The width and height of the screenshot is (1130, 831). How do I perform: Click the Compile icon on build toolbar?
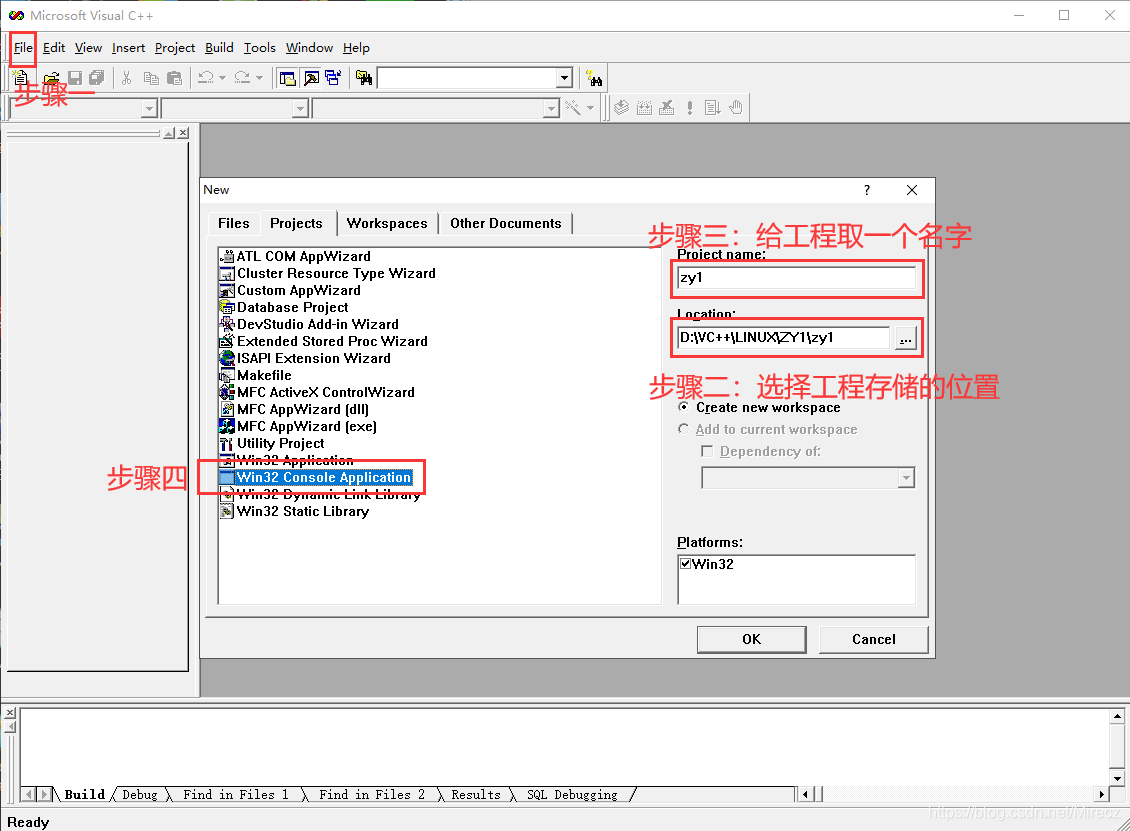(621, 108)
